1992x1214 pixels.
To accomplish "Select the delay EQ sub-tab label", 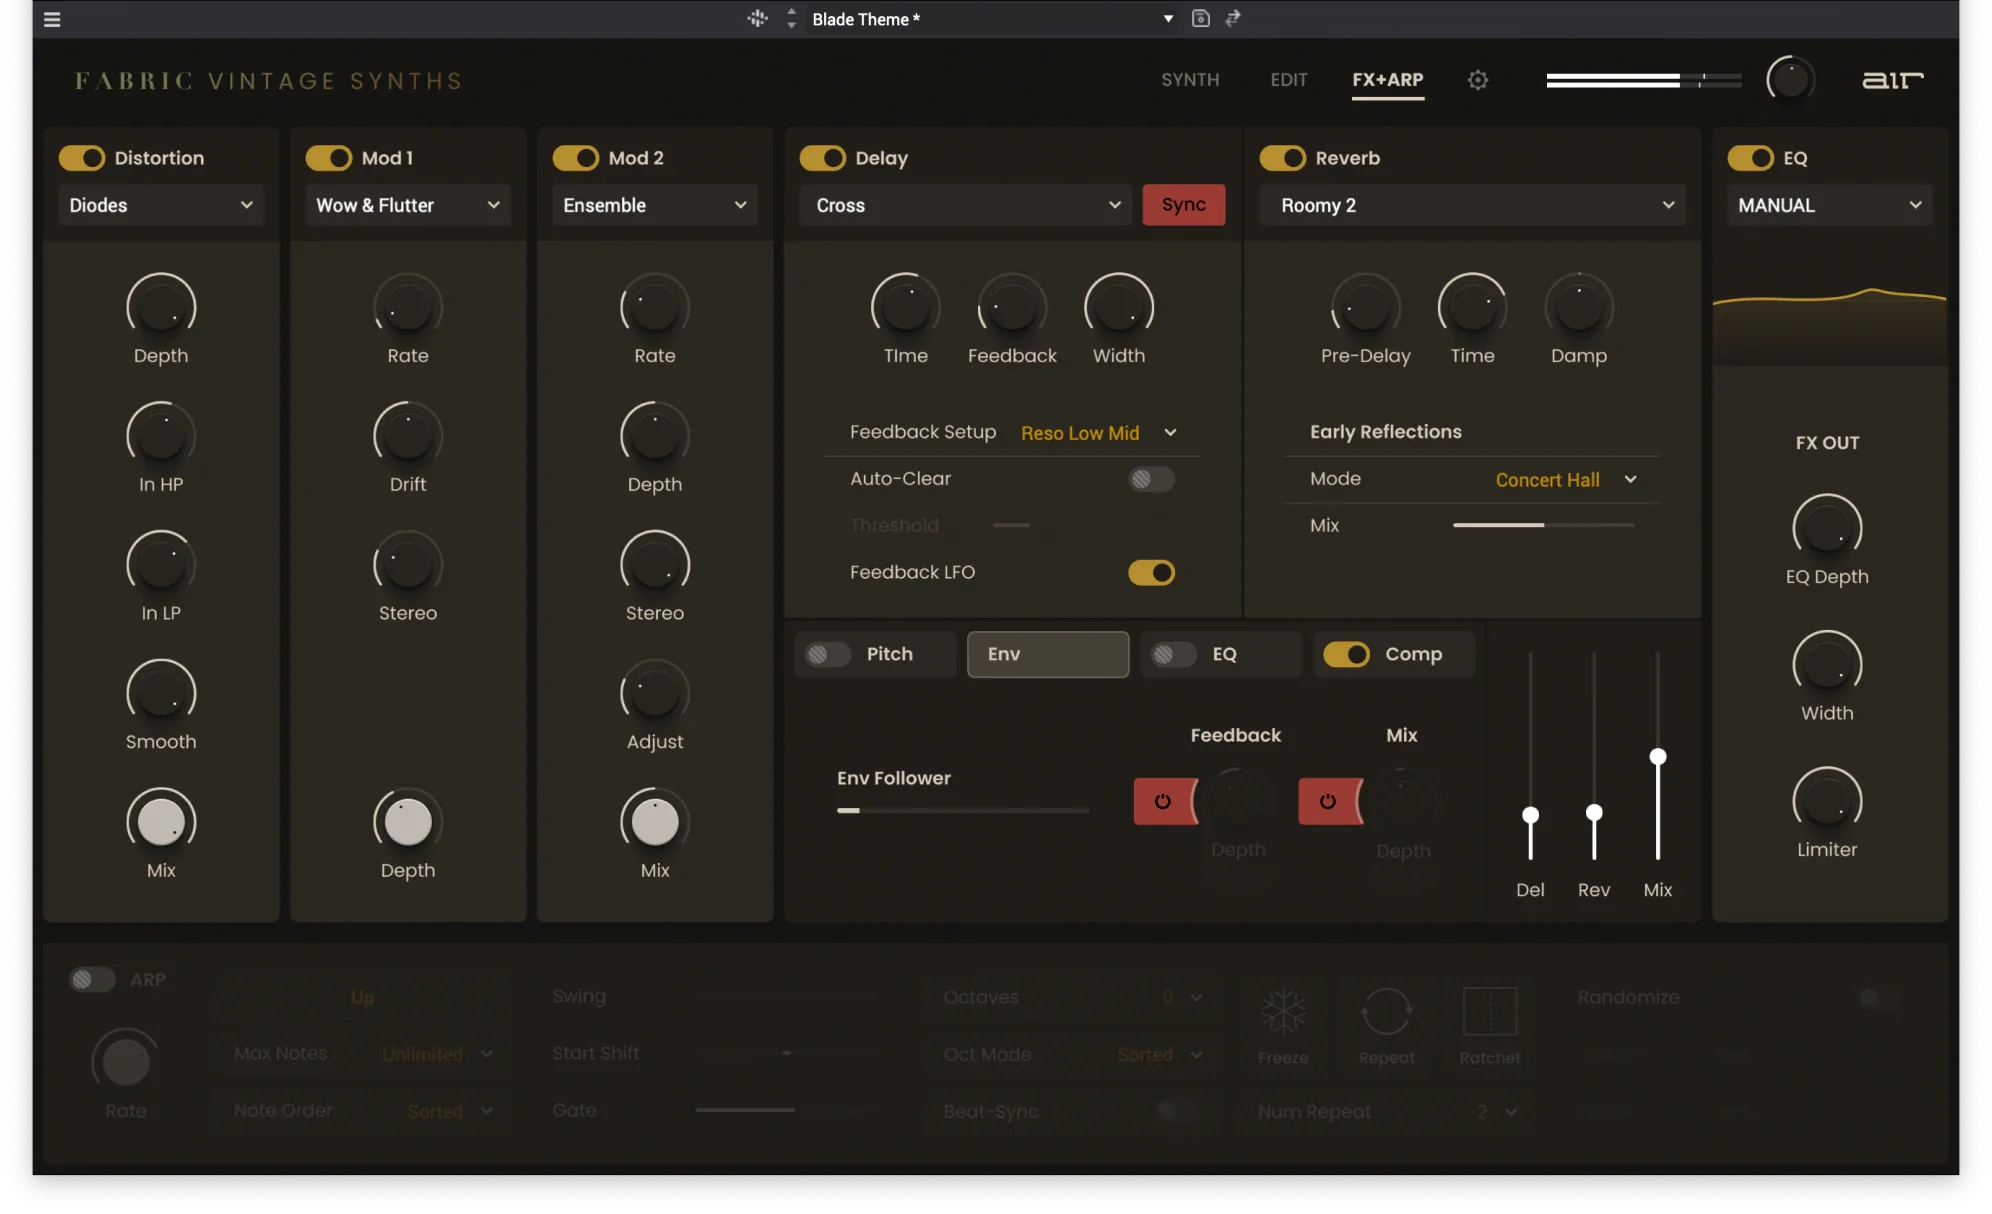I will point(1224,654).
